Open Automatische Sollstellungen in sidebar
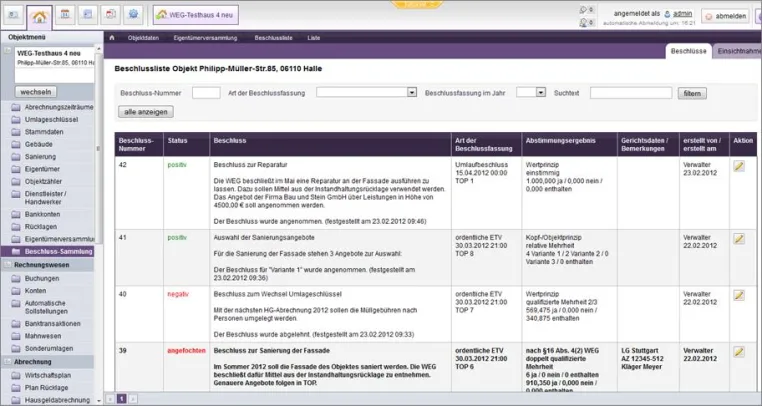 [46, 307]
